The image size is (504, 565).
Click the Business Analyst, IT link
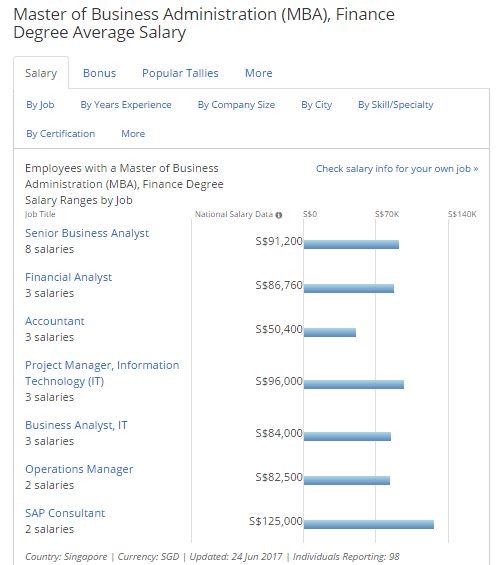[x=76, y=425]
